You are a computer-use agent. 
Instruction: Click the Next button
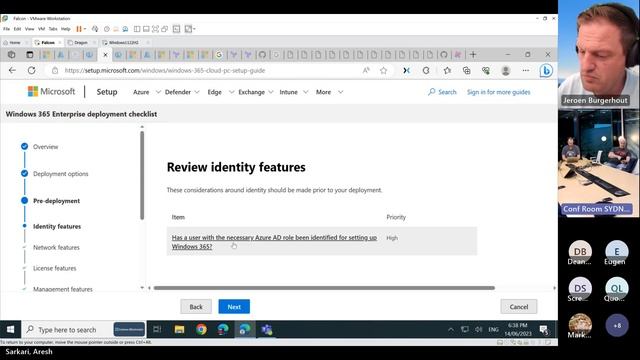pos(234,307)
